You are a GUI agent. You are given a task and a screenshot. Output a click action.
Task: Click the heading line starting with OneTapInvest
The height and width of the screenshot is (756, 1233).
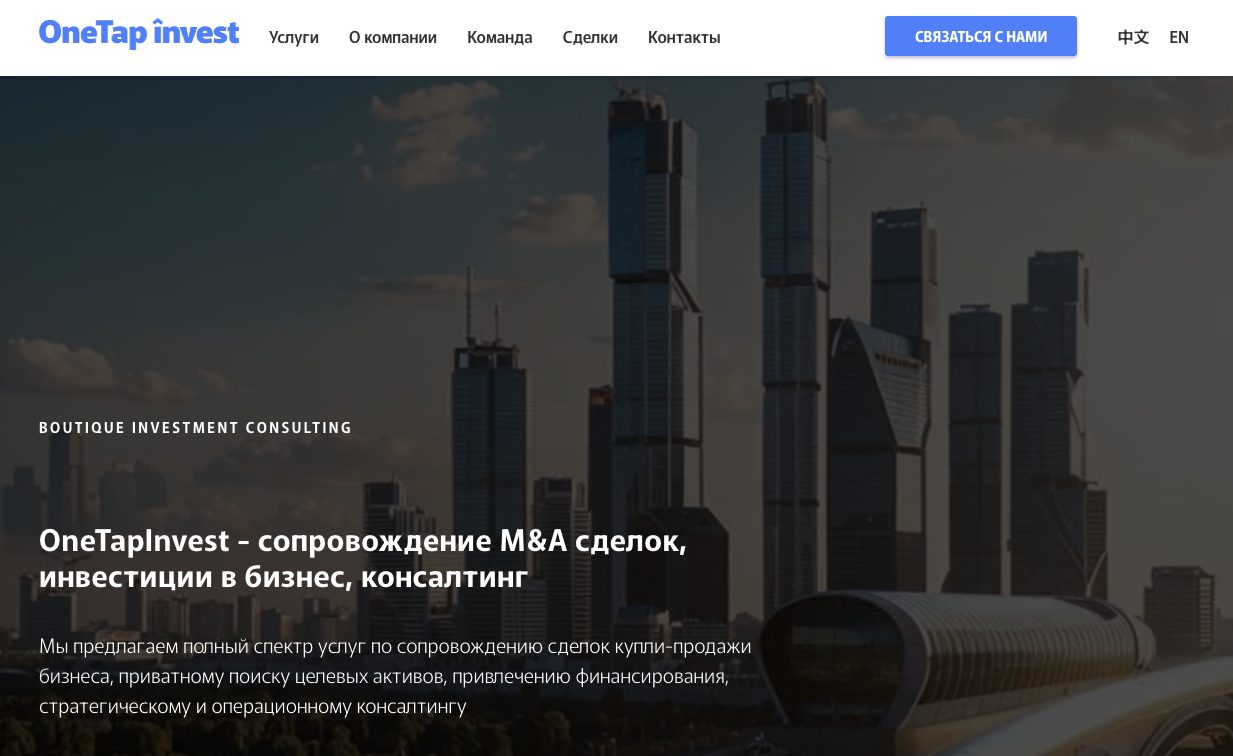(363, 541)
